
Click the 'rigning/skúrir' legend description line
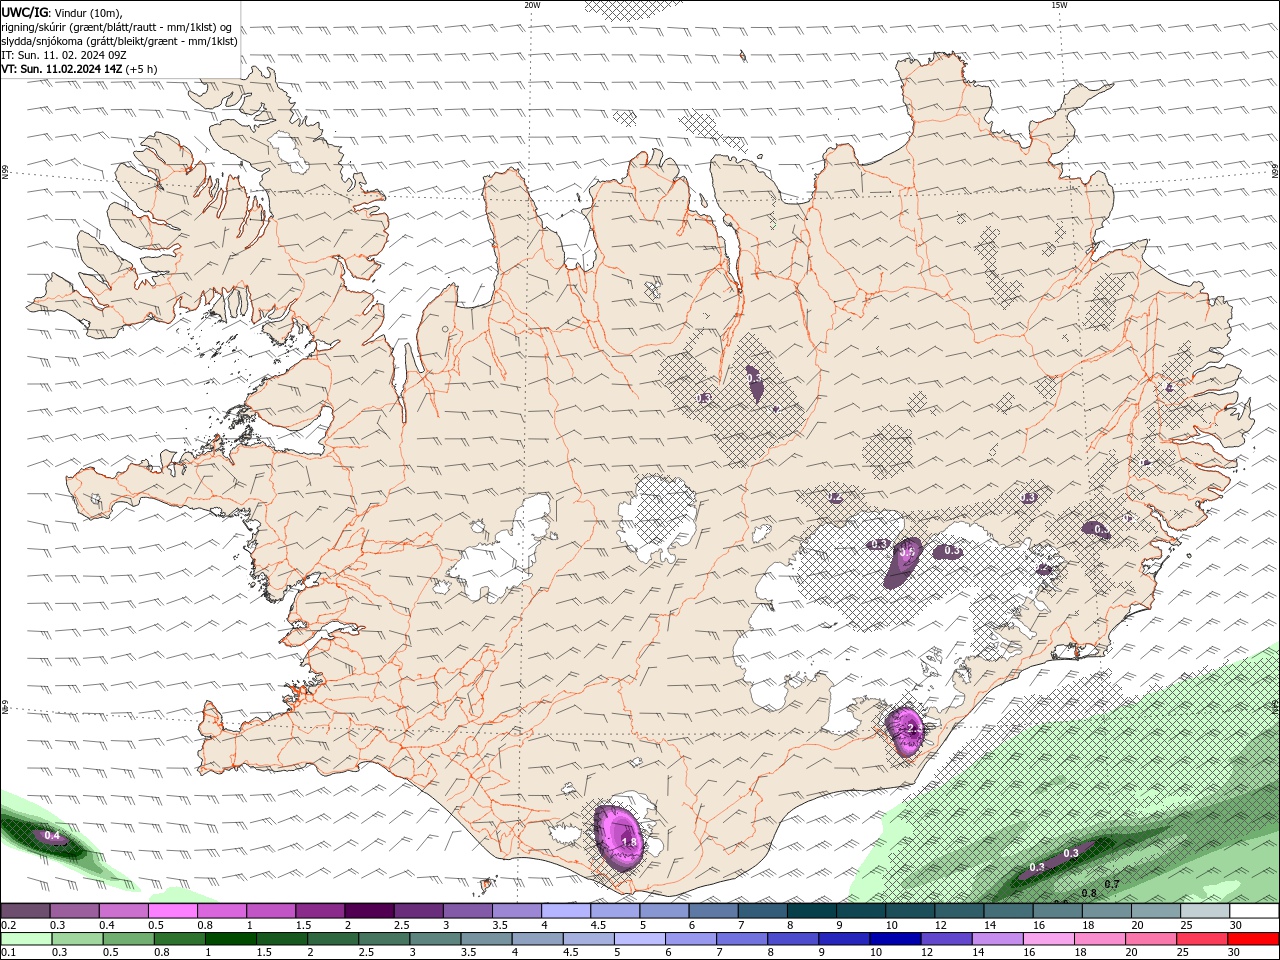(x=117, y=27)
